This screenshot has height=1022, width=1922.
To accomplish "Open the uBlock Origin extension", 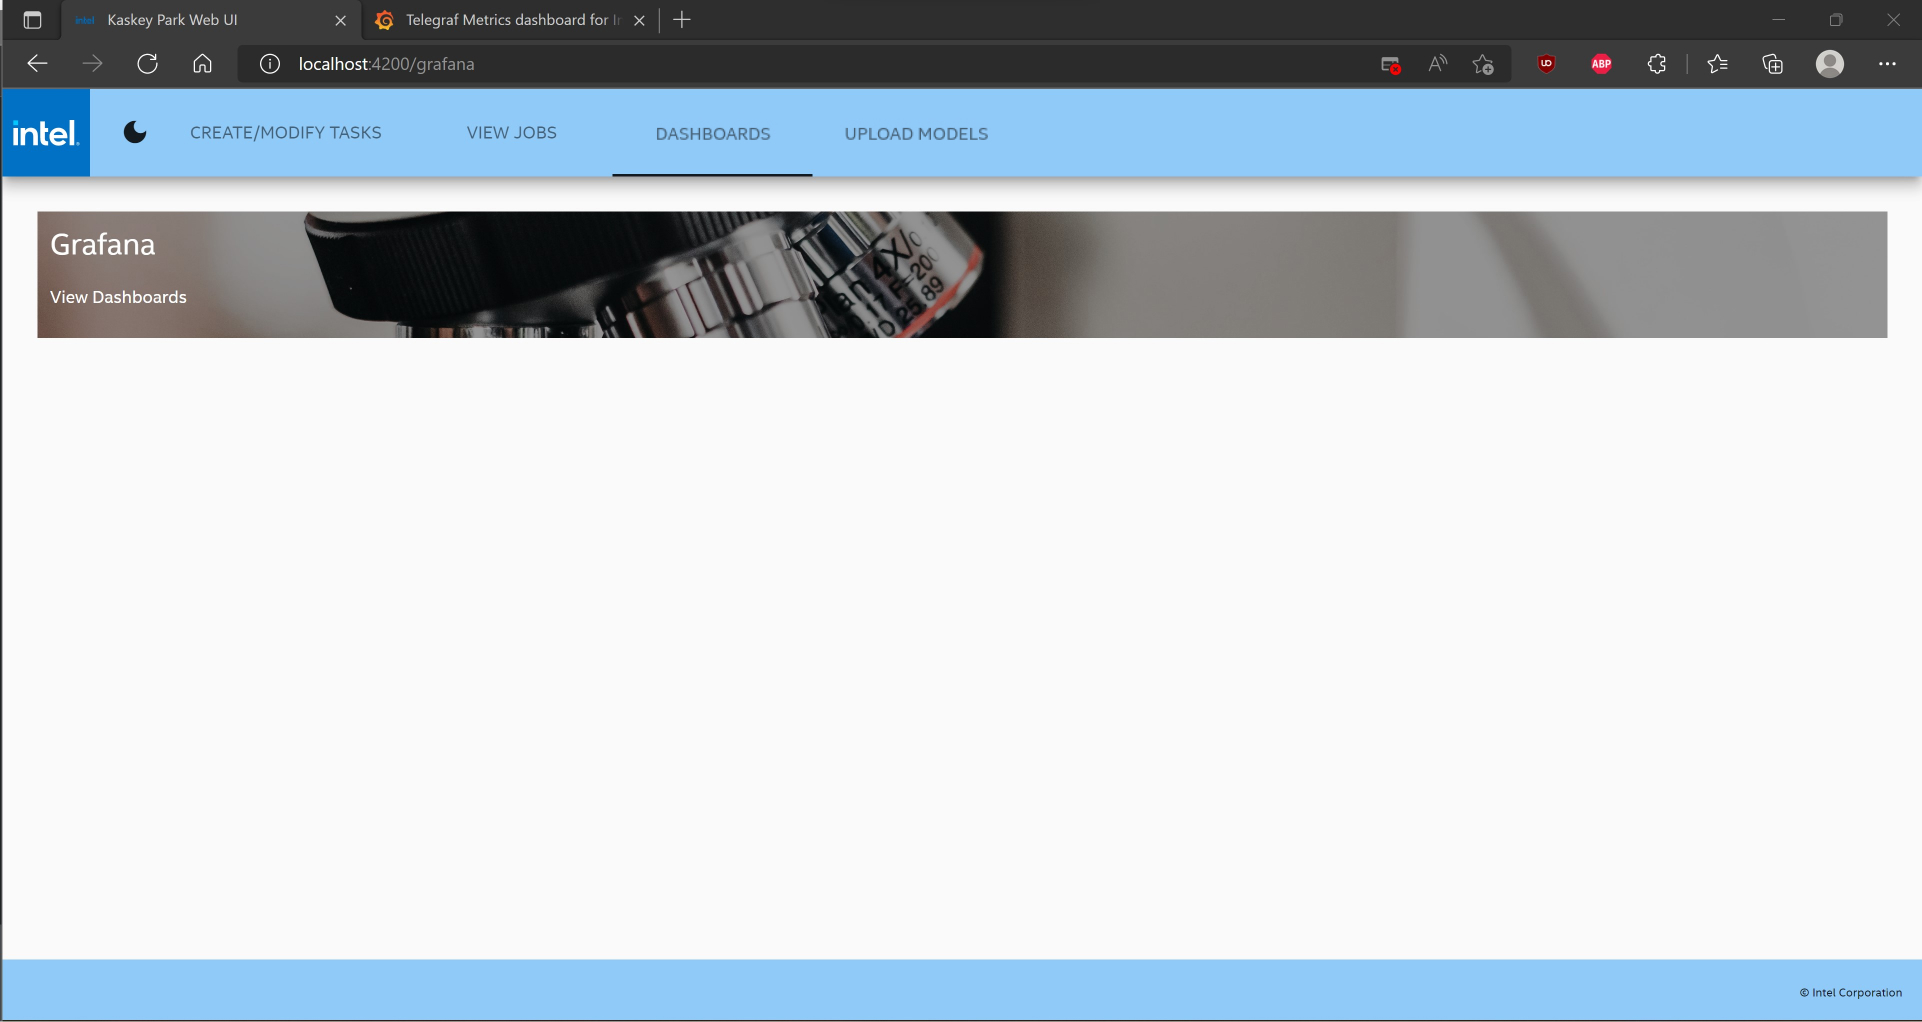I will 1546,64.
